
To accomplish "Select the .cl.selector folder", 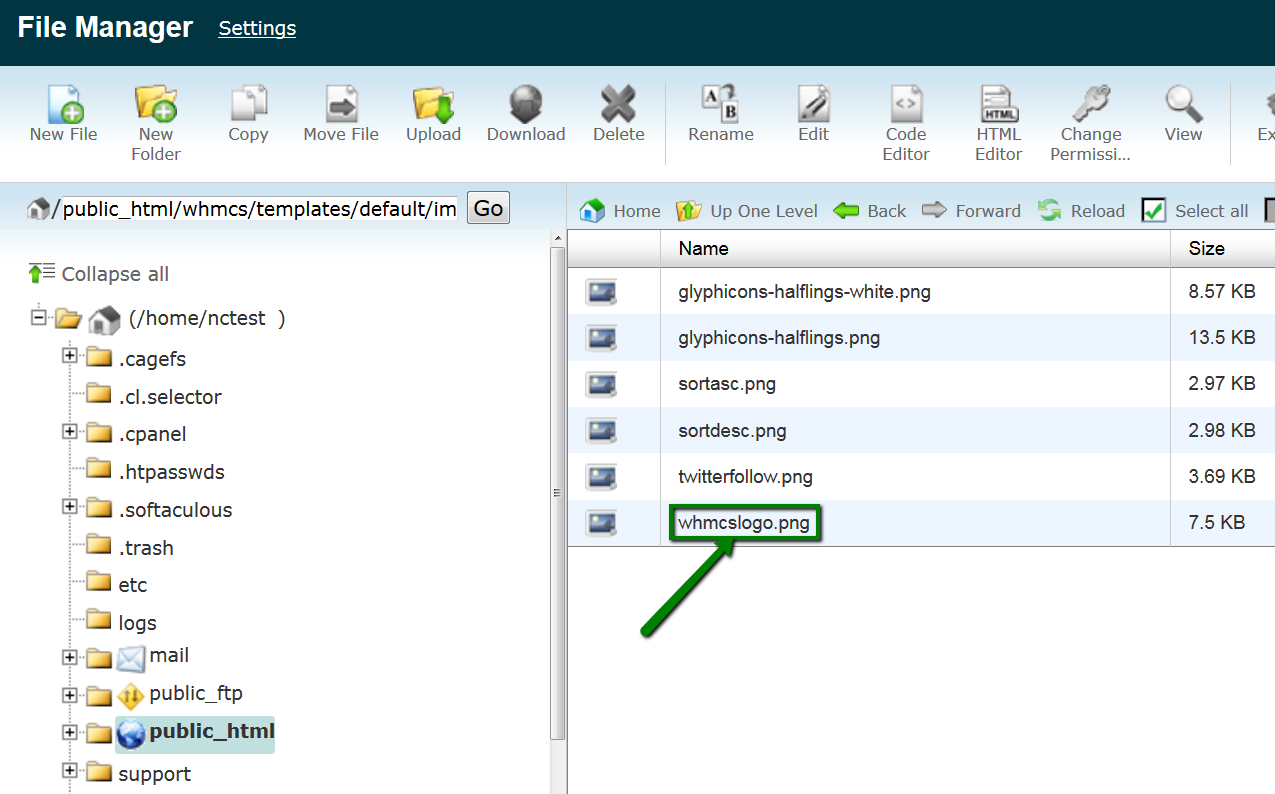I will coord(170,397).
